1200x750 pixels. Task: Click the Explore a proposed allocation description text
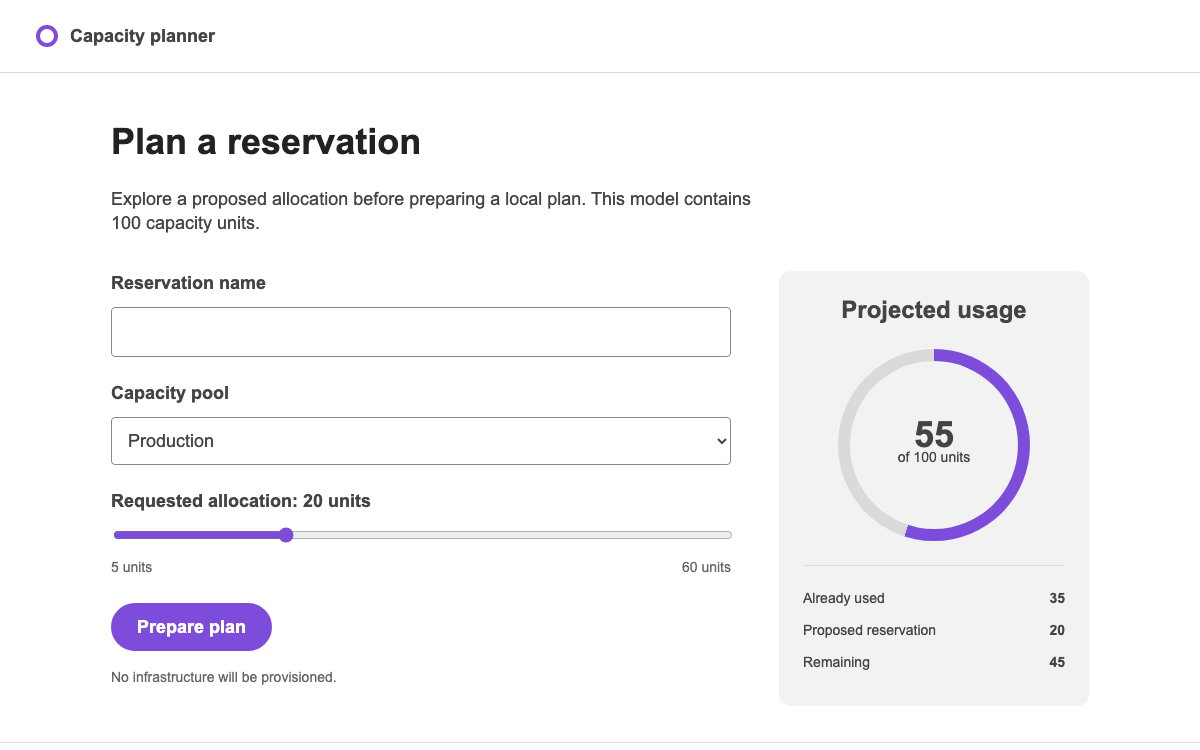tap(431, 211)
